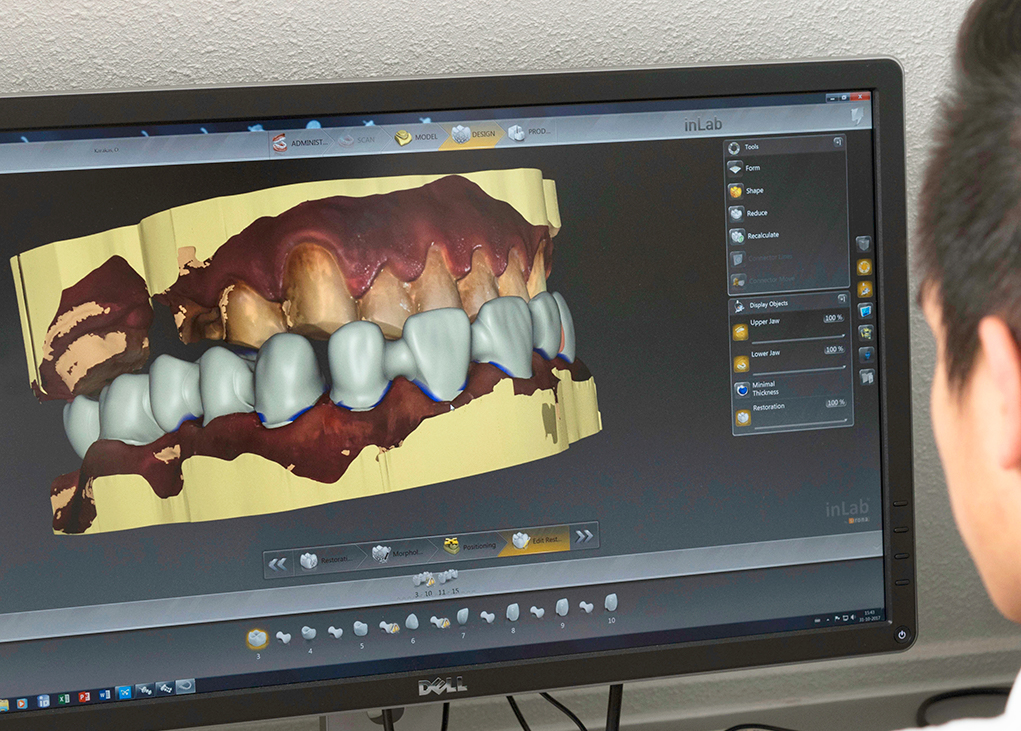Image resolution: width=1021 pixels, height=731 pixels.
Task: Go to next step with double-arrow
Action: tap(584, 536)
